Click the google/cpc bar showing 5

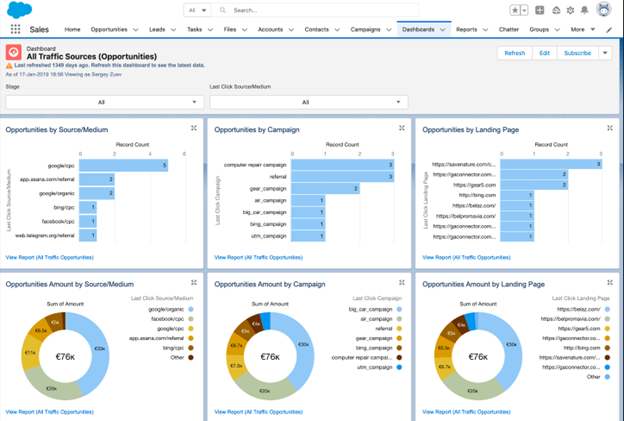[123, 165]
